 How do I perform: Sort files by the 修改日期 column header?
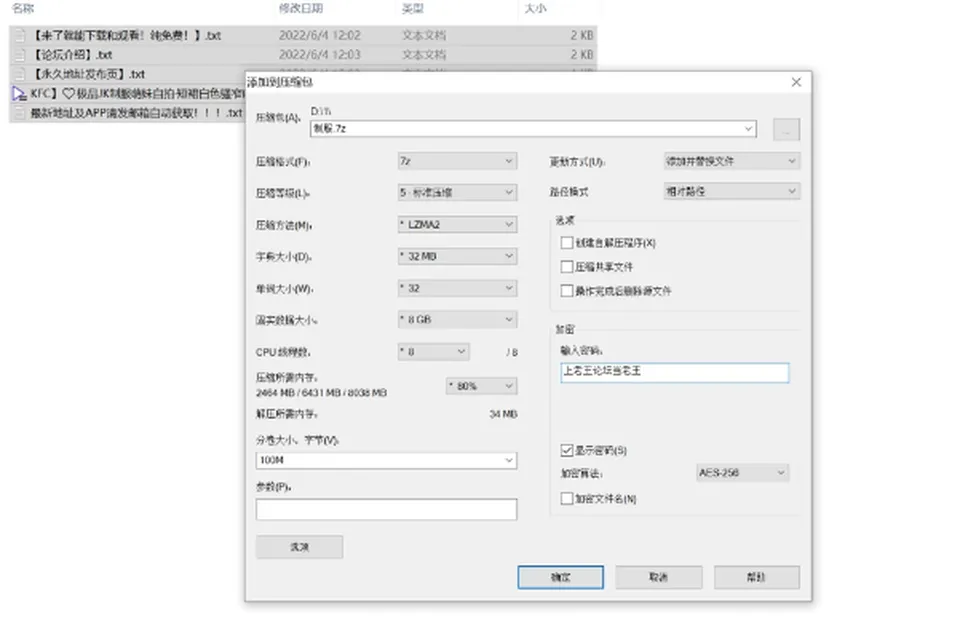[301, 9]
